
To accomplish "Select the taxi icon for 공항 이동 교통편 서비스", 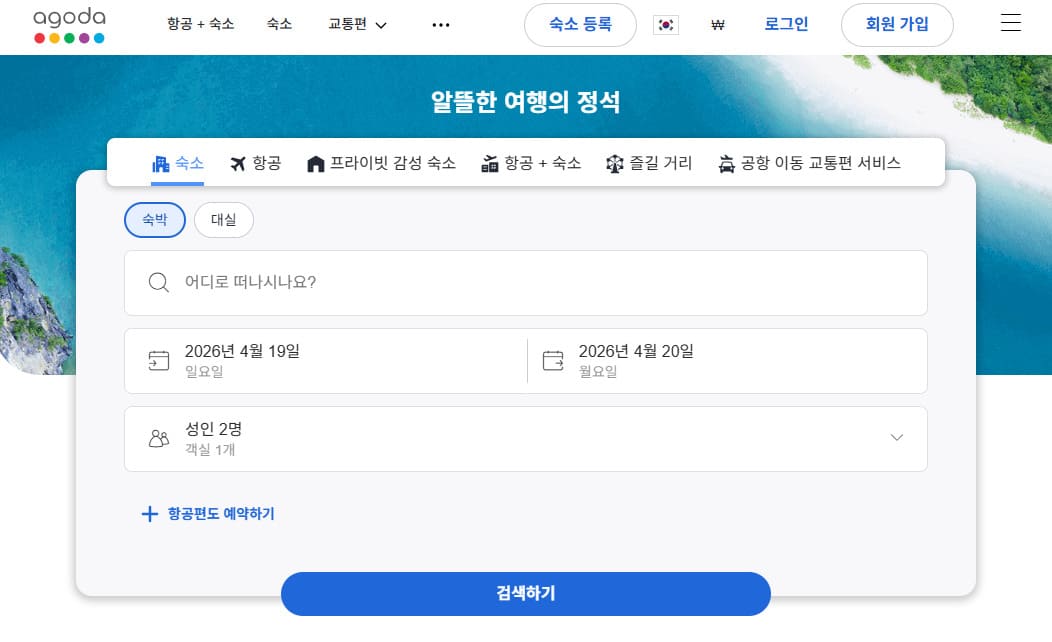I will tap(728, 164).
